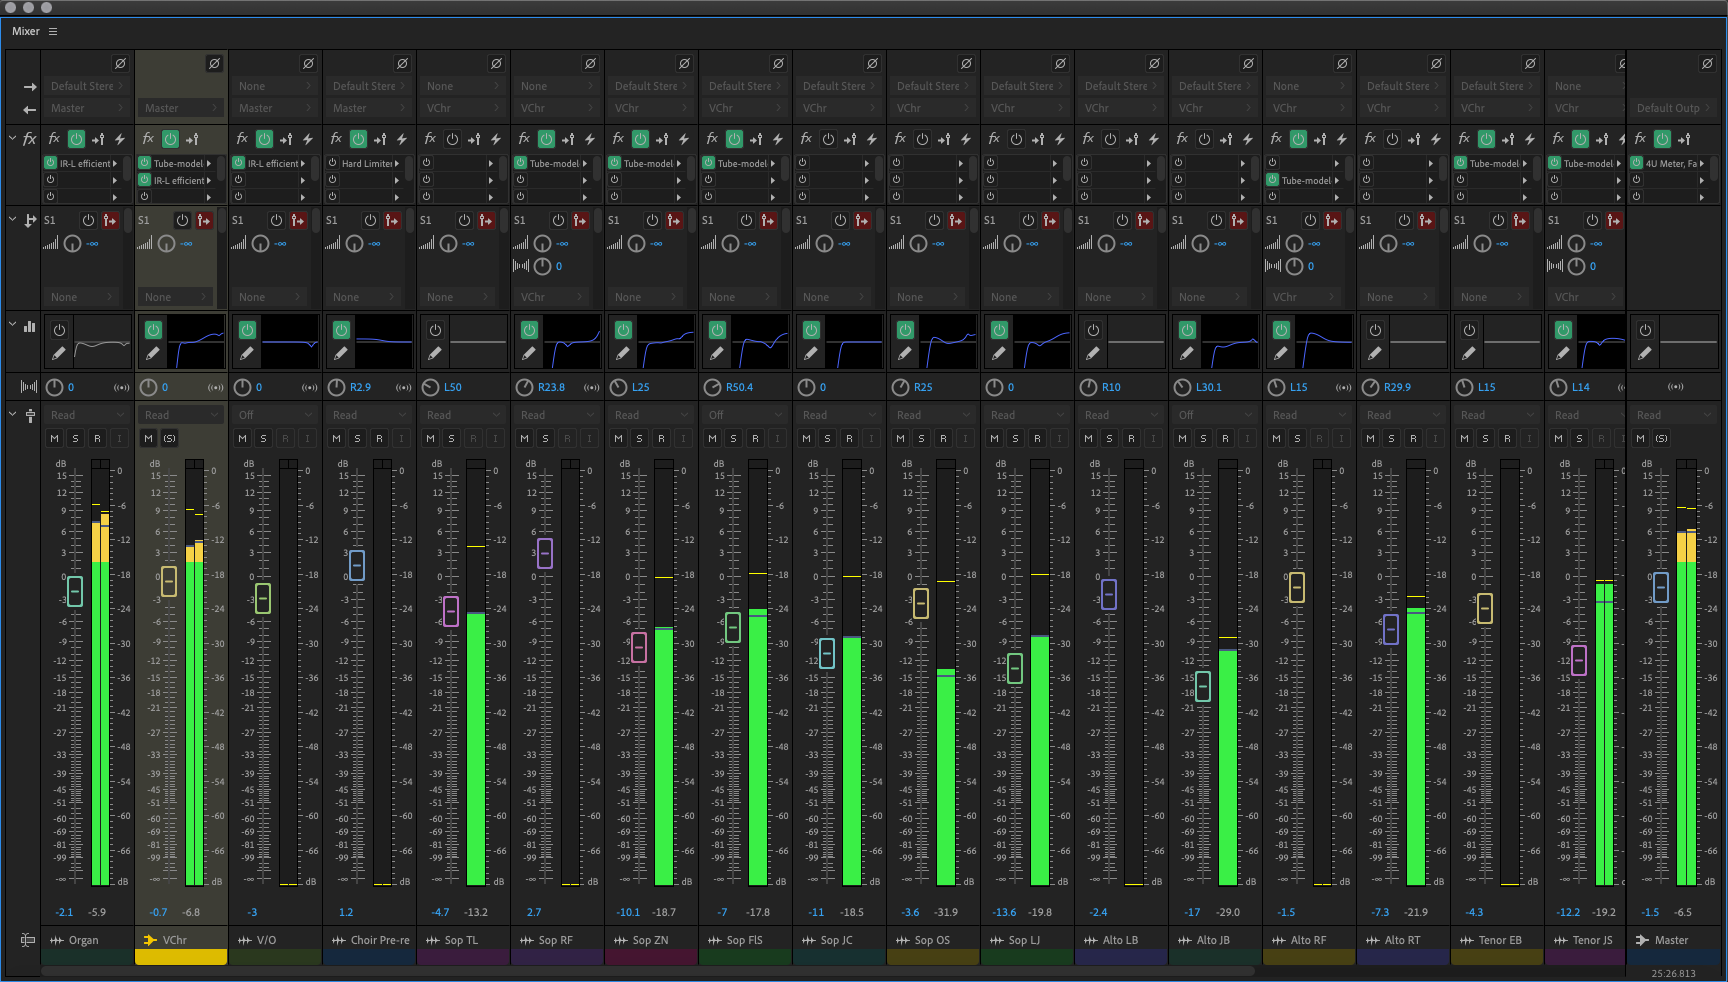Arm Organ track for record

pos(97,438)
